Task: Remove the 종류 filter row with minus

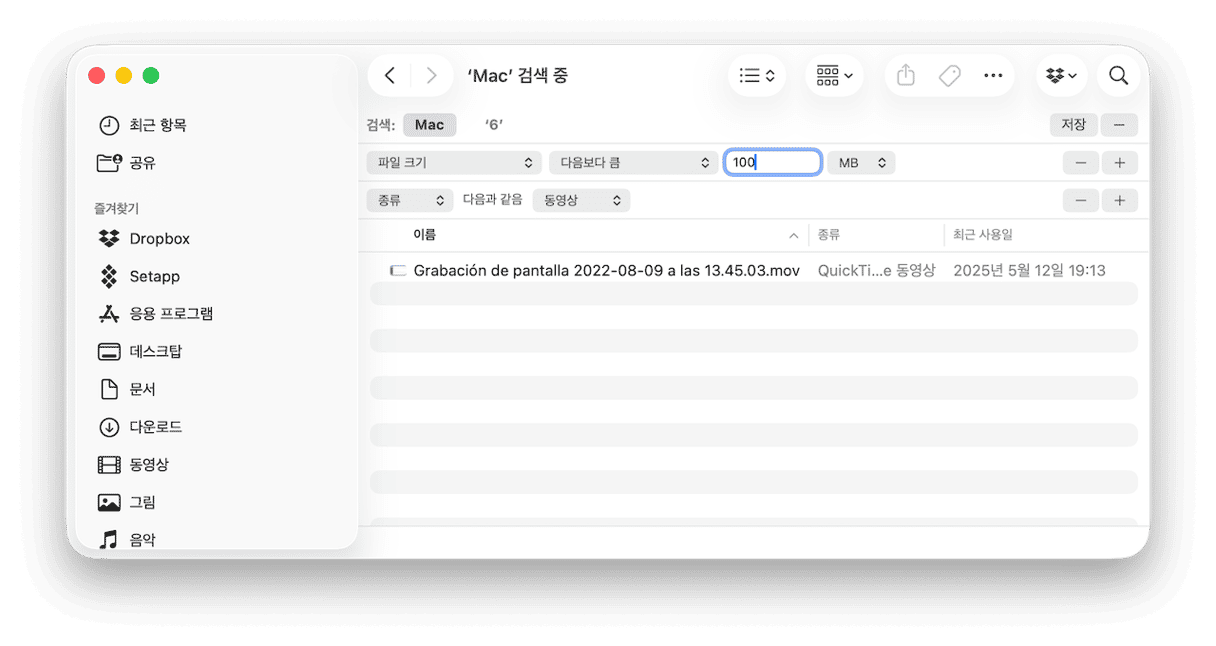Action: click(x=1081, y=200)
